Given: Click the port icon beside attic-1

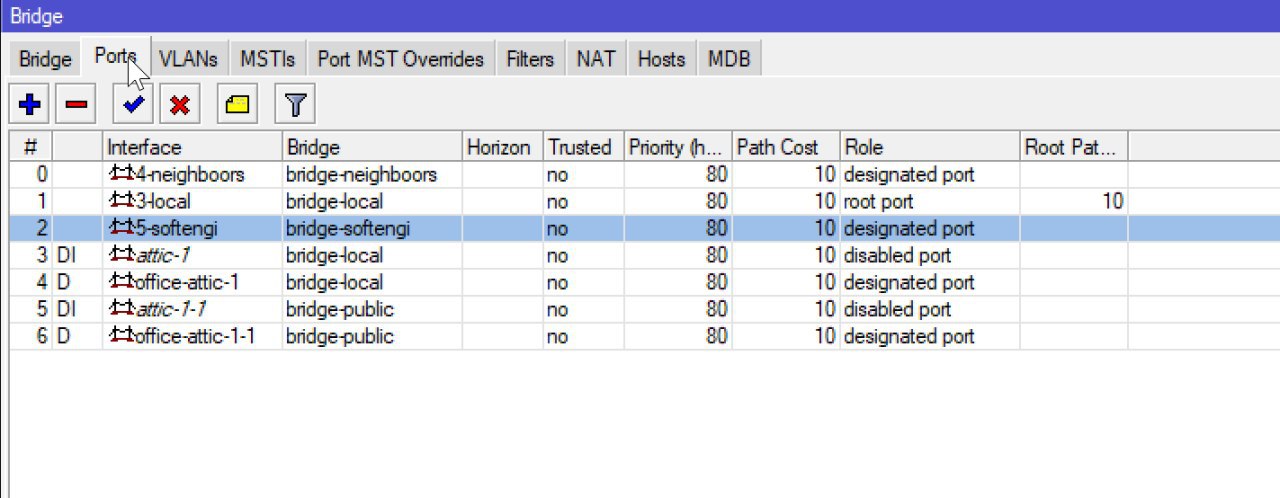Looking at the screenshot, I should 122,255.
